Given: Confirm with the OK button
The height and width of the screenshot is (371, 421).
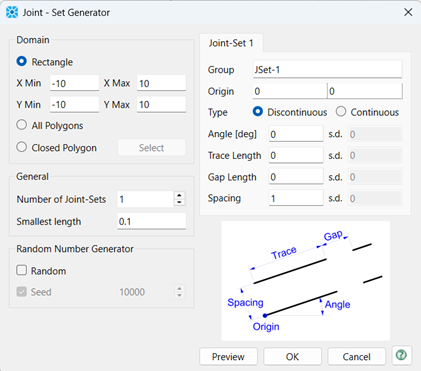Looking at the screenshot, I should (x=292, y=357).
